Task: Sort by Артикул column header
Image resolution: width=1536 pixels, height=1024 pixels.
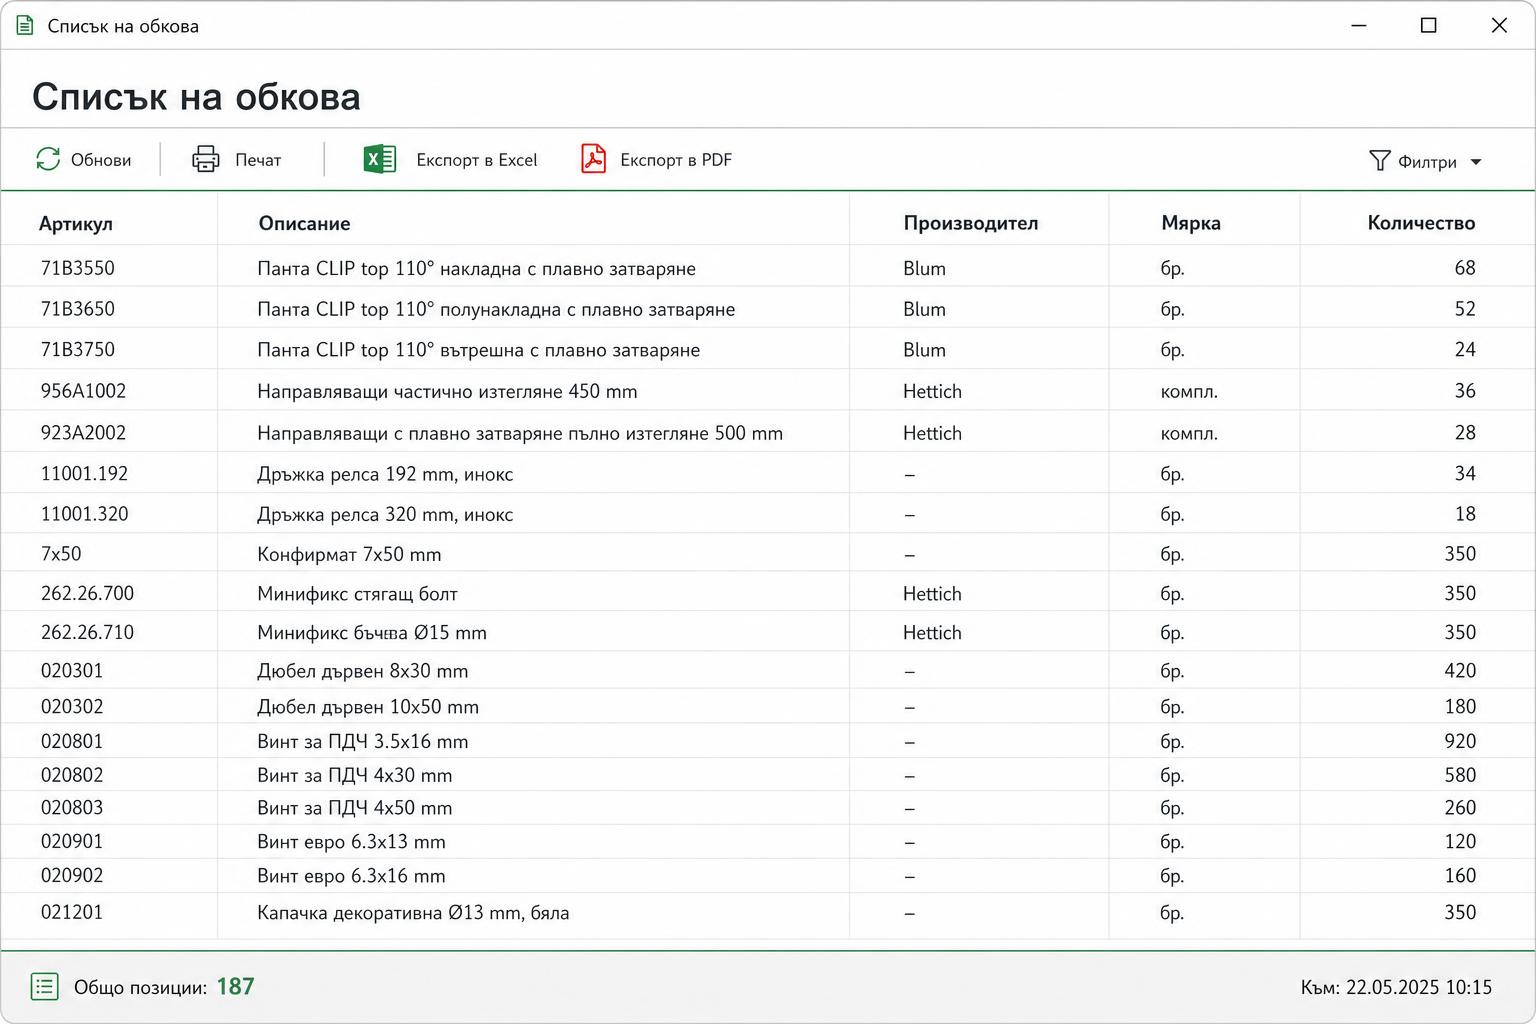Action: point(76,223)
